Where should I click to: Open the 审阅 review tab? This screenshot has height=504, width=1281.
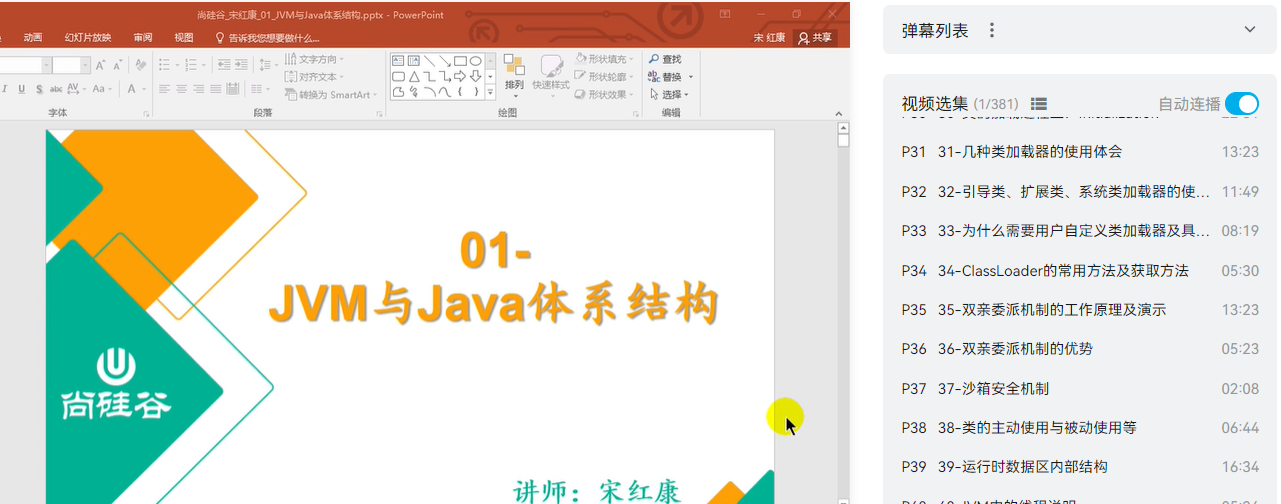[x=143, y=38]
